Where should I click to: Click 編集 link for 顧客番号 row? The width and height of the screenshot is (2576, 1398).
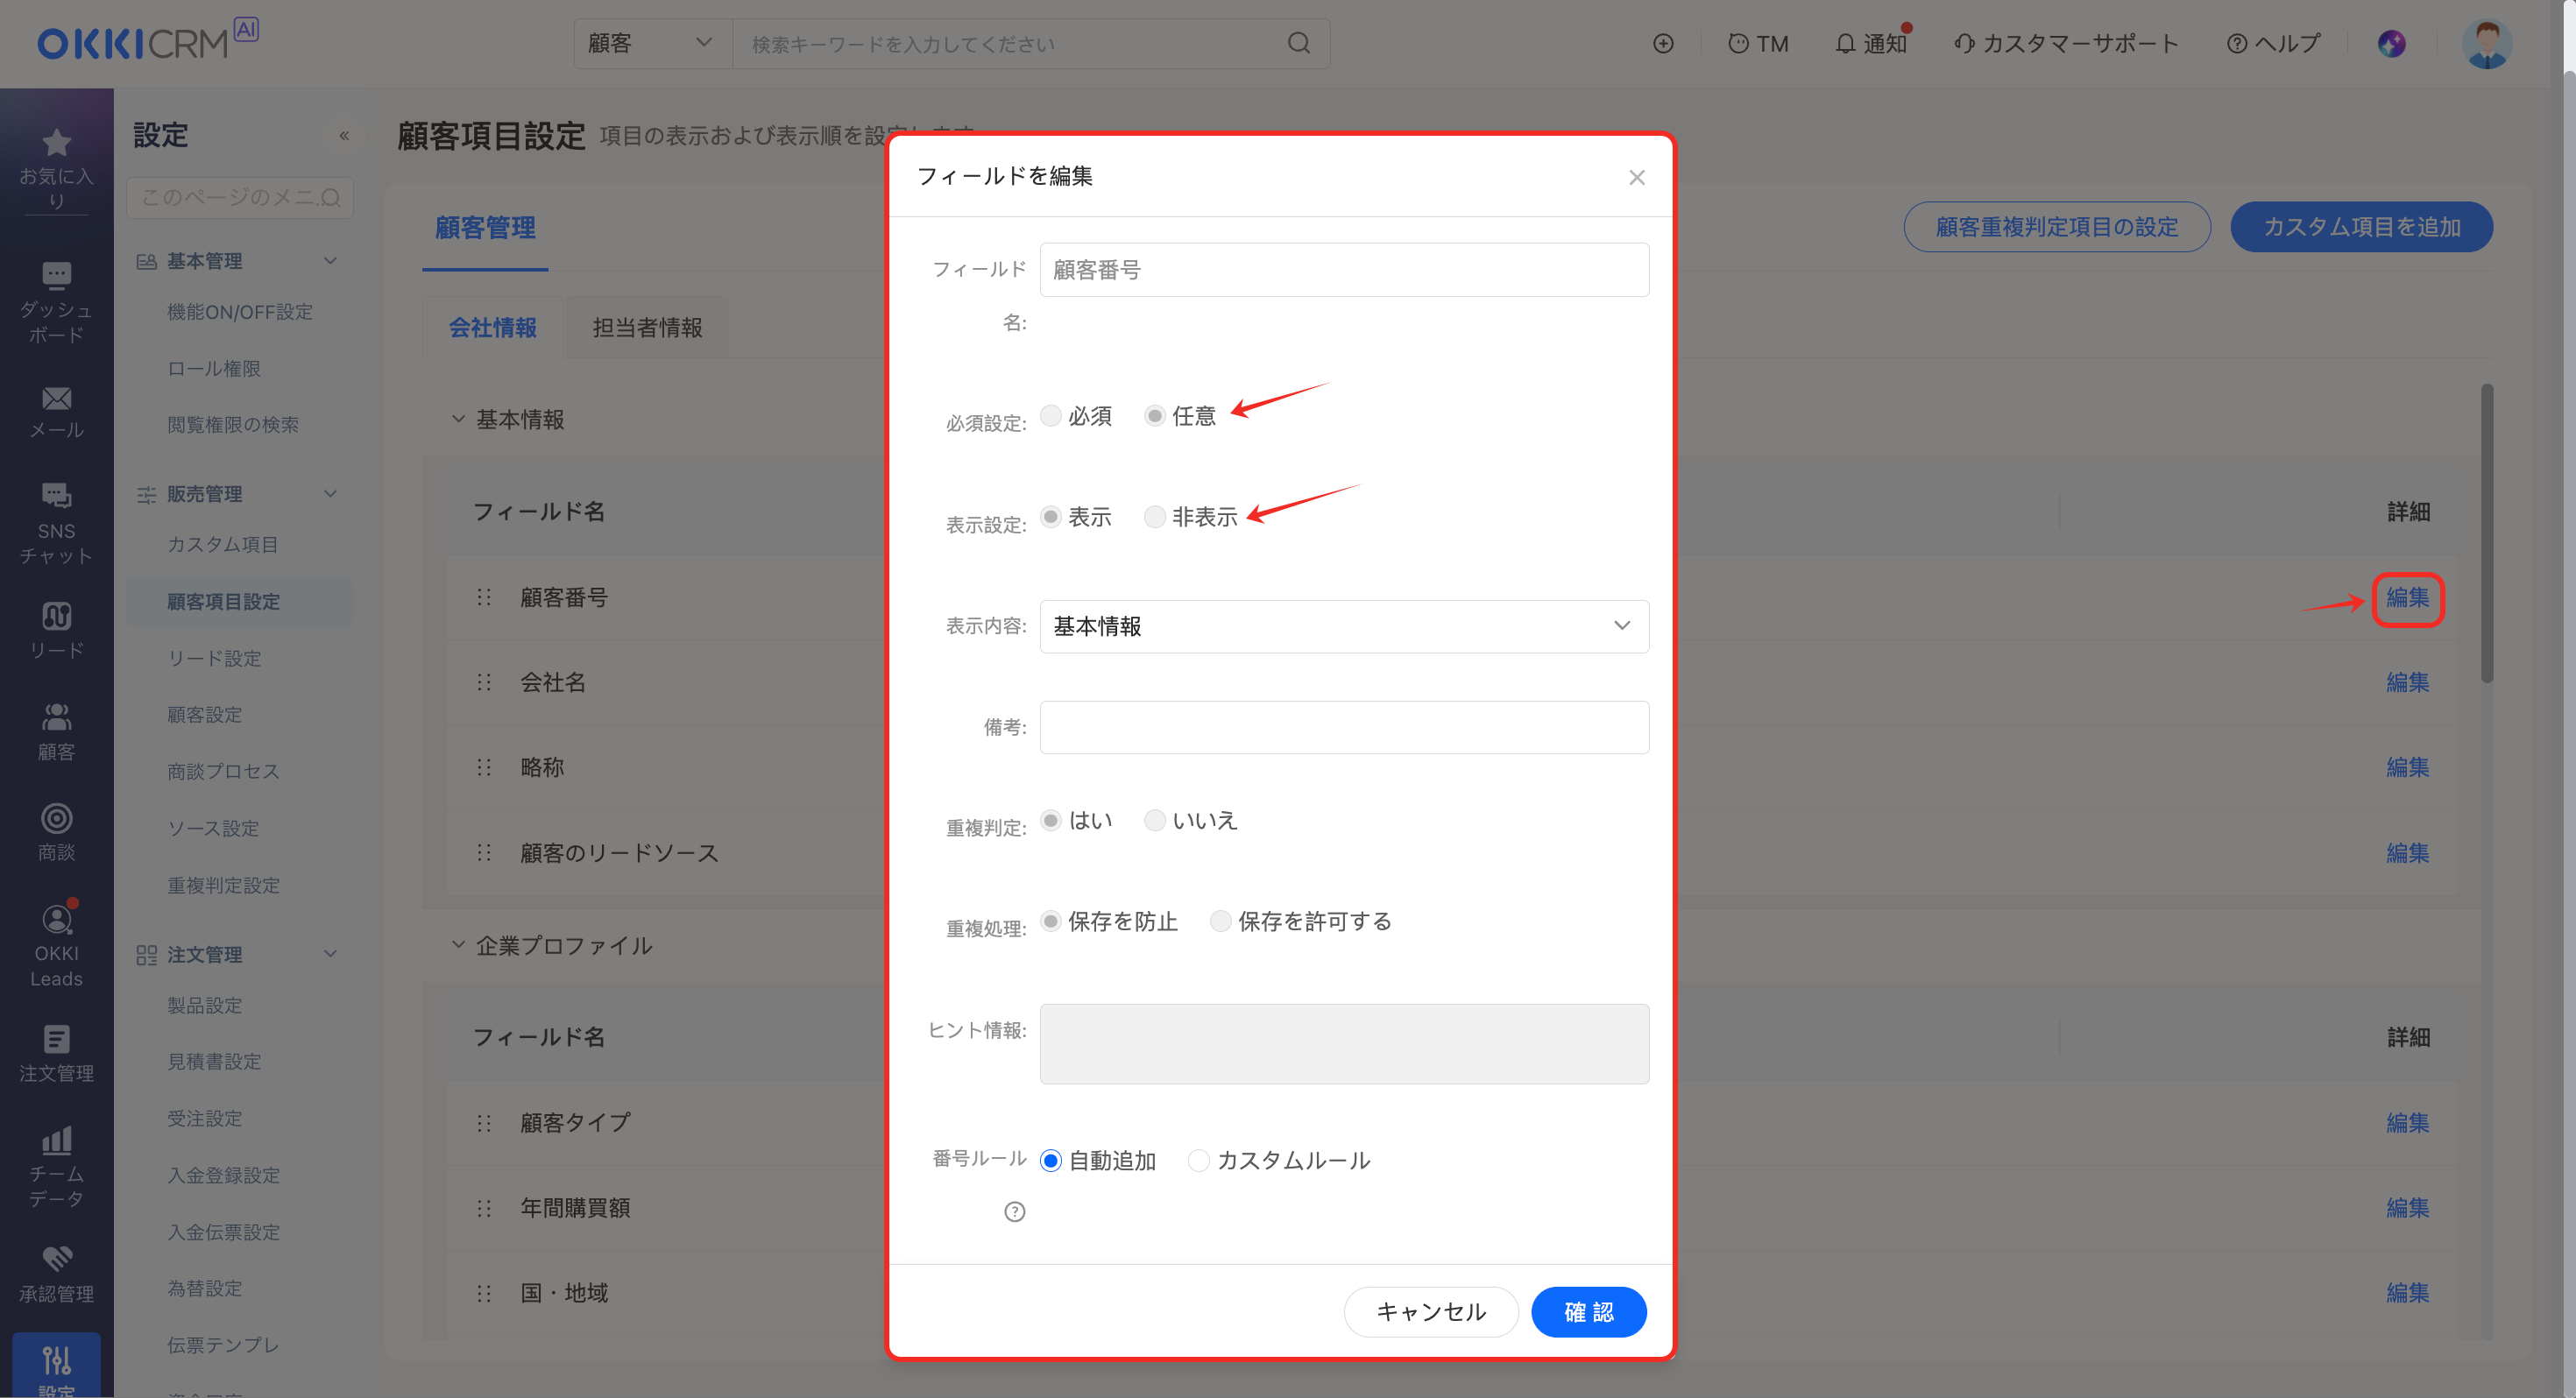(2407, 598)
